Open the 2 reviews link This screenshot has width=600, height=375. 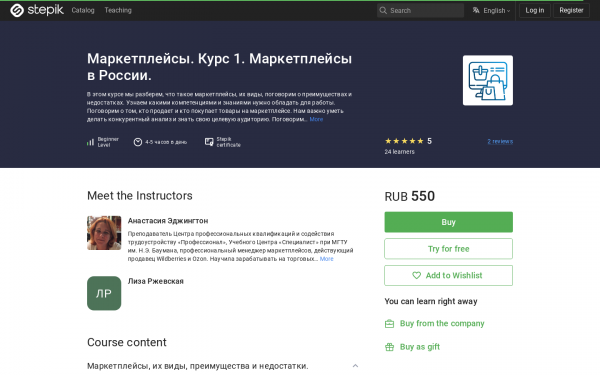pos(500,141)
